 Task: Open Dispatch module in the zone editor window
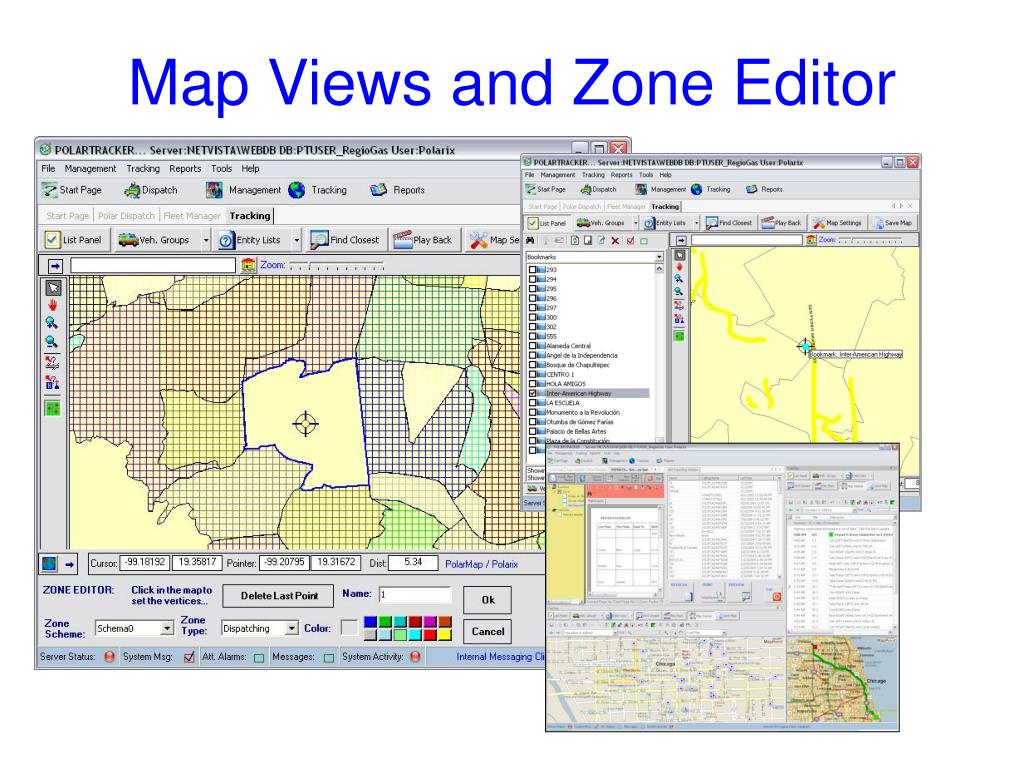coord(151,190)
